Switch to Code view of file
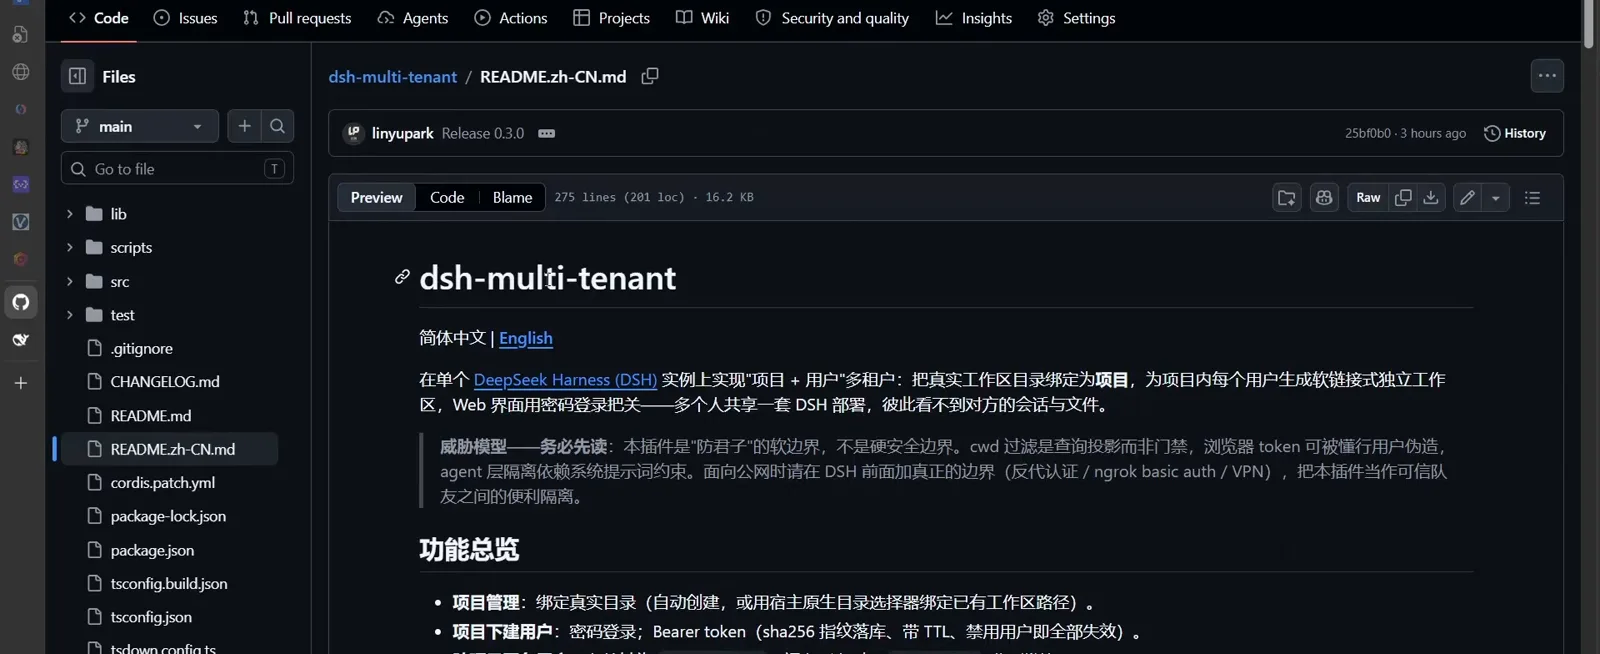Image resolution: width=1600 pixels, height=654 pixels. point(447,198)
